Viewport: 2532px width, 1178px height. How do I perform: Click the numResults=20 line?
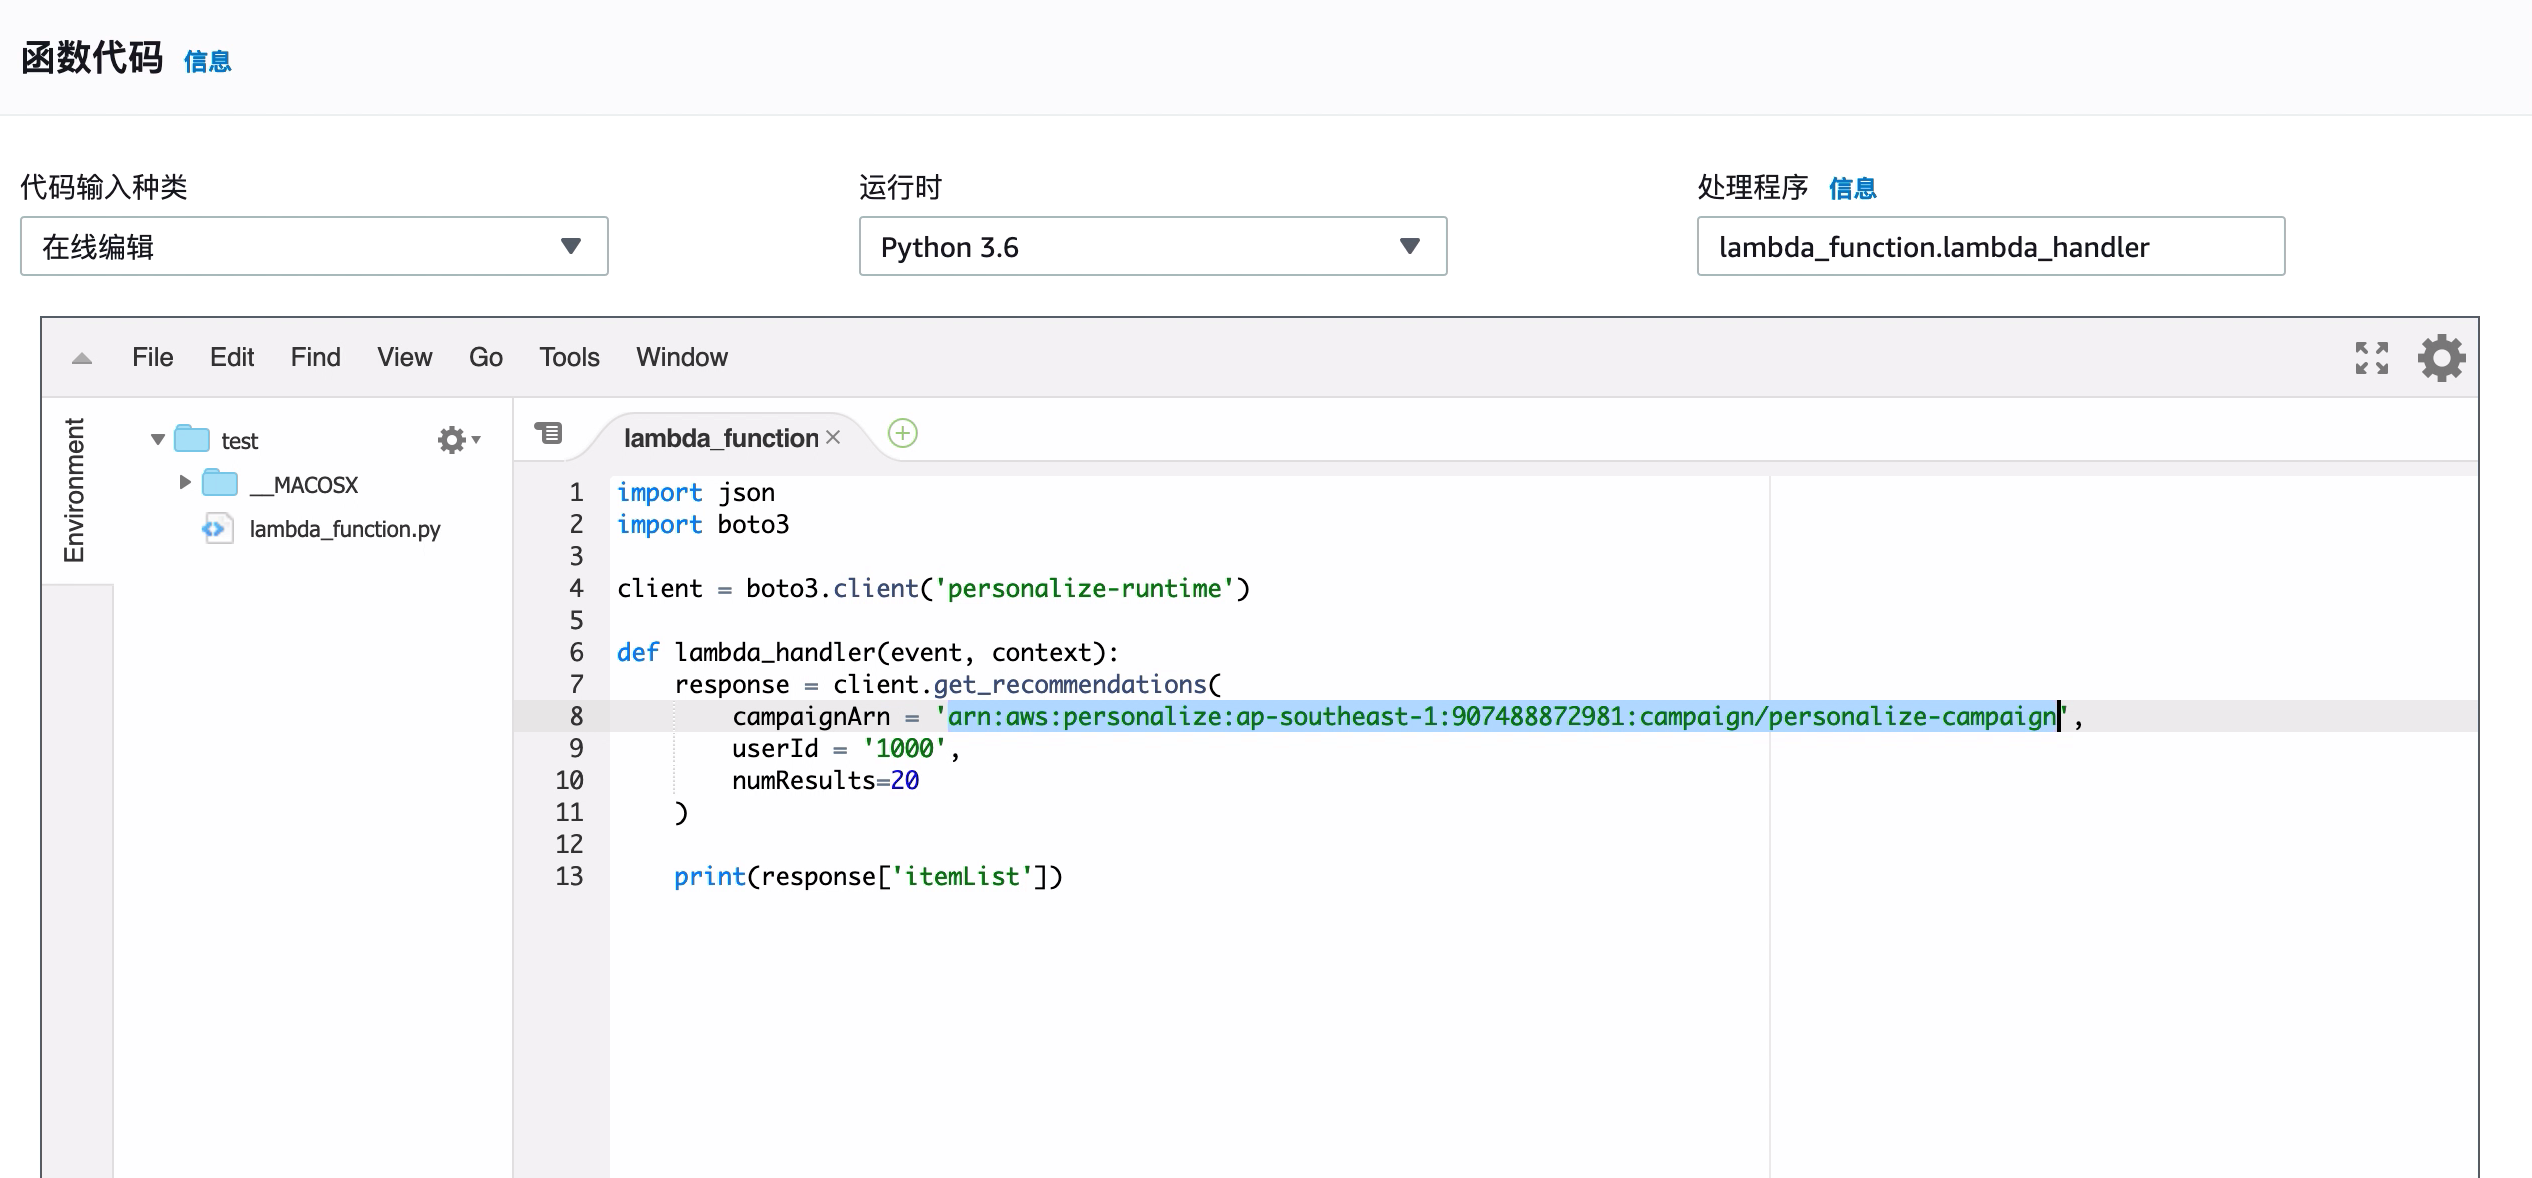826,780
